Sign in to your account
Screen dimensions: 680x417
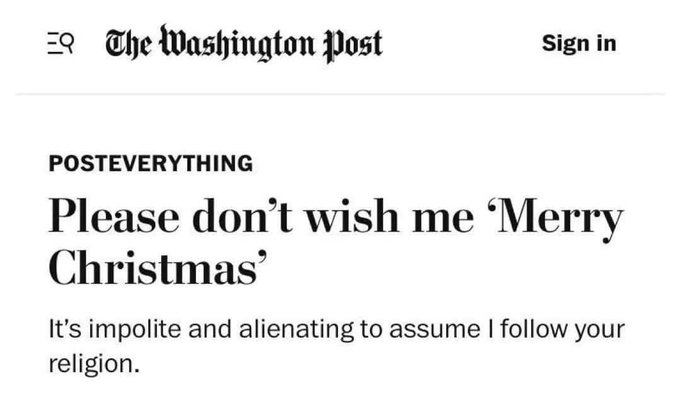tap(579, 43)
